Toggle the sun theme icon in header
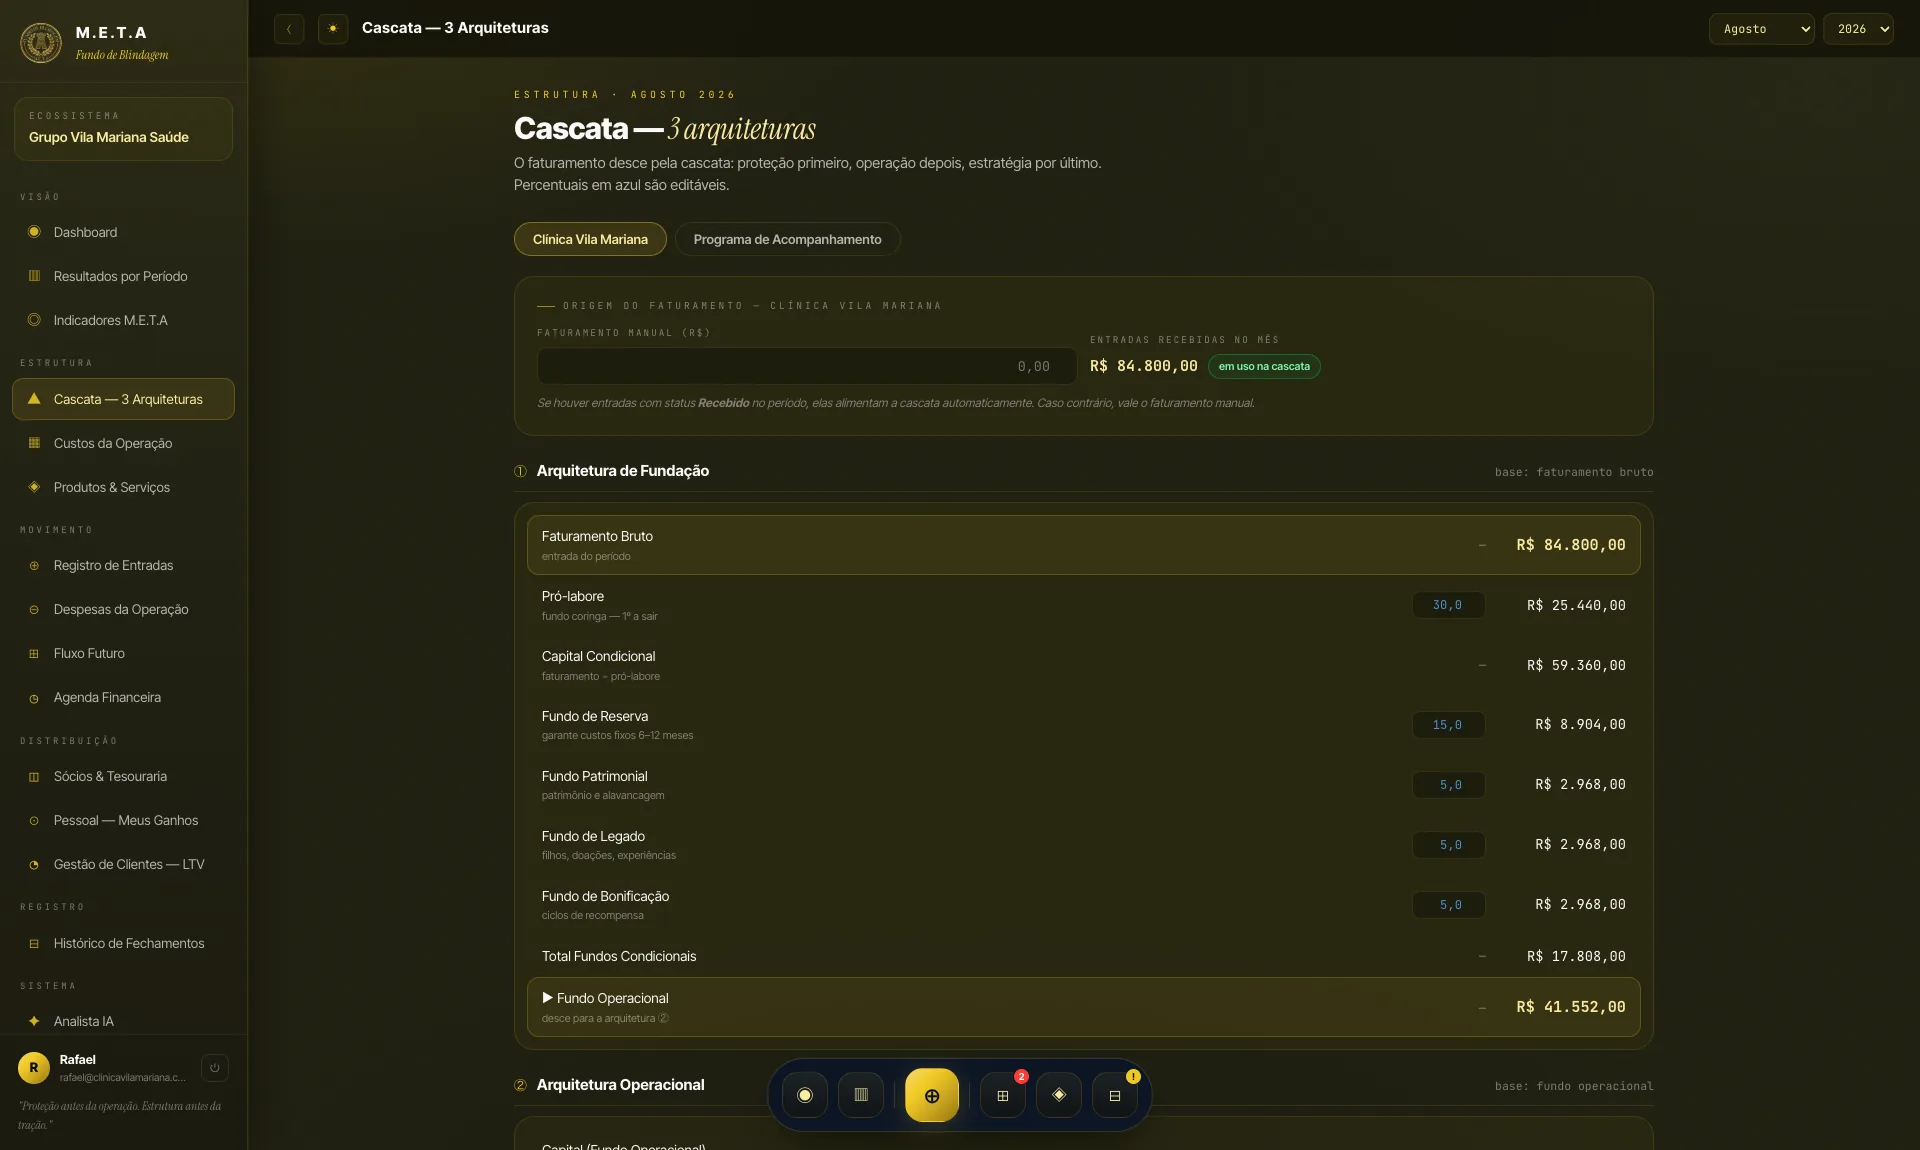Screen dimensions: 1920x1150 333,29
